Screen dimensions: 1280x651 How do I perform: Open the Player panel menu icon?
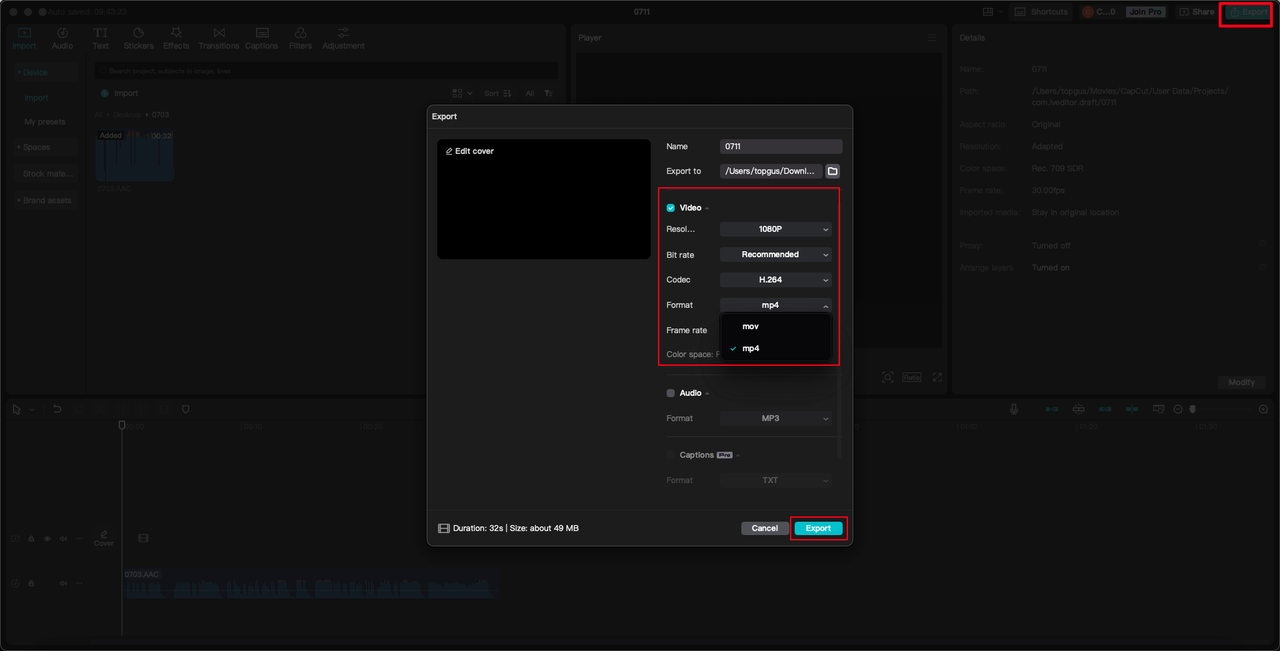click(x=932, y=37)
